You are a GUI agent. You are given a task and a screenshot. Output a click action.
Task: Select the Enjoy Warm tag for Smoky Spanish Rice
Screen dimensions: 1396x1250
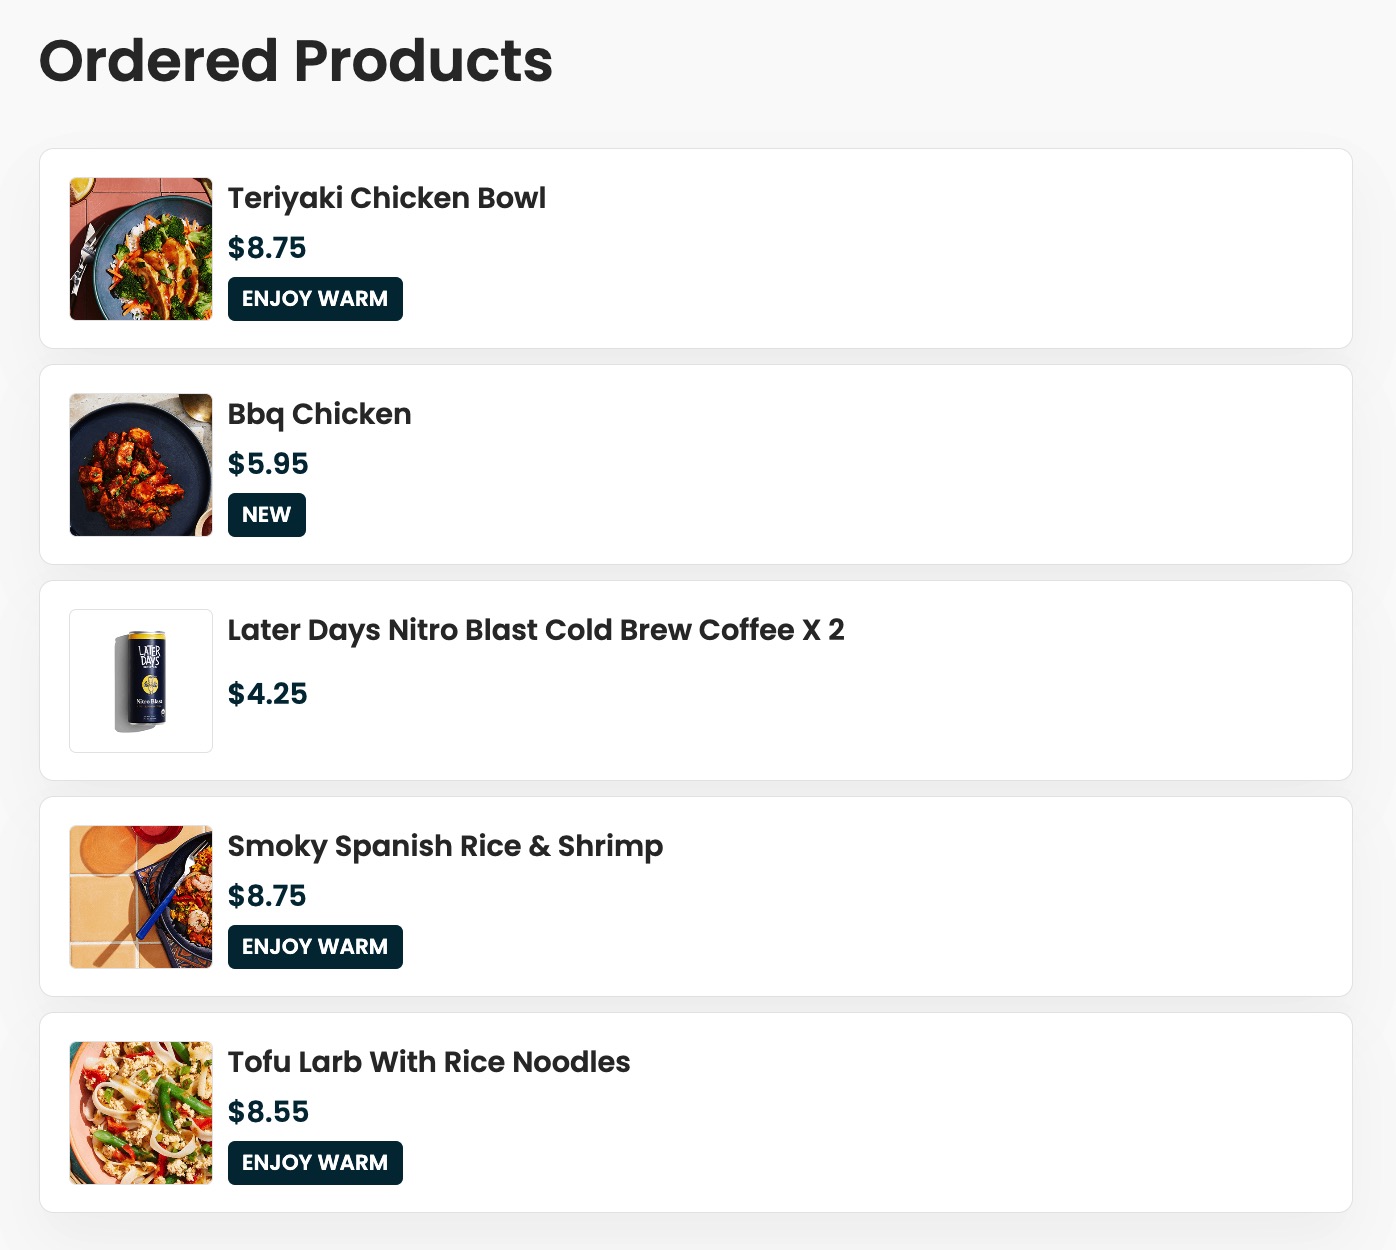tap(315, 947)
